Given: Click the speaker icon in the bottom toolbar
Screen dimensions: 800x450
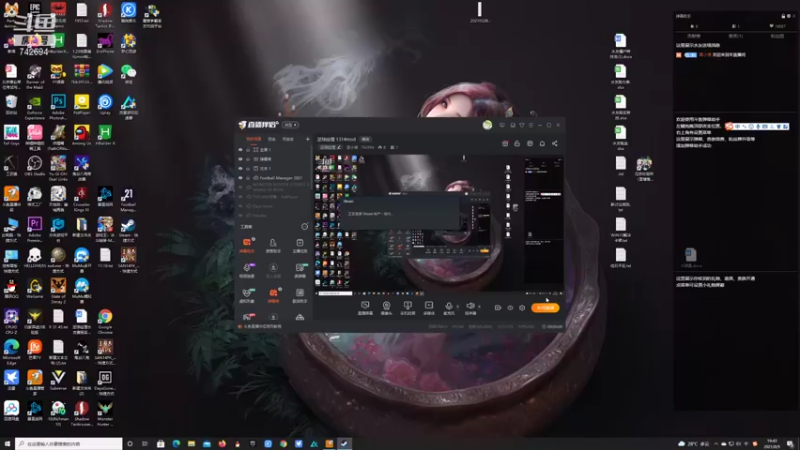Looking at the screenshot, I should tap(470, 305).
